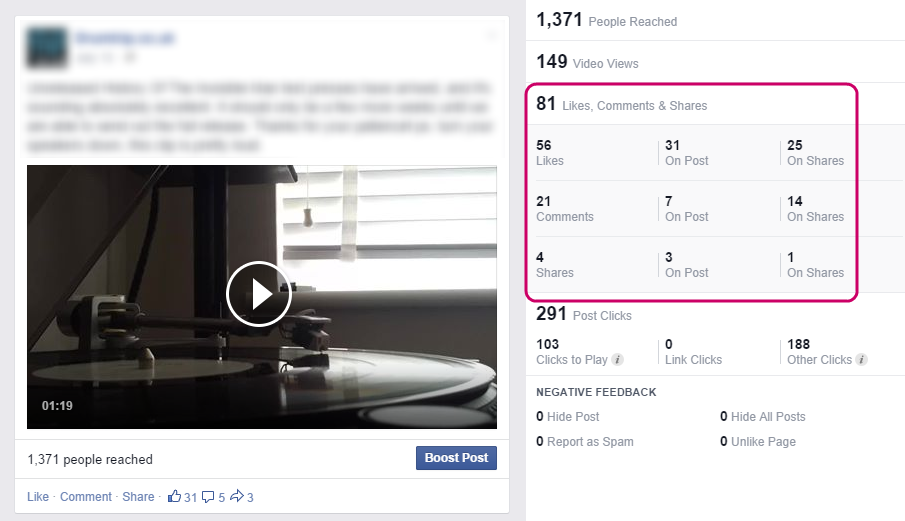Click the info icon next to Clicks to Play
905x521 pixels.
click(x=618, y=359)
